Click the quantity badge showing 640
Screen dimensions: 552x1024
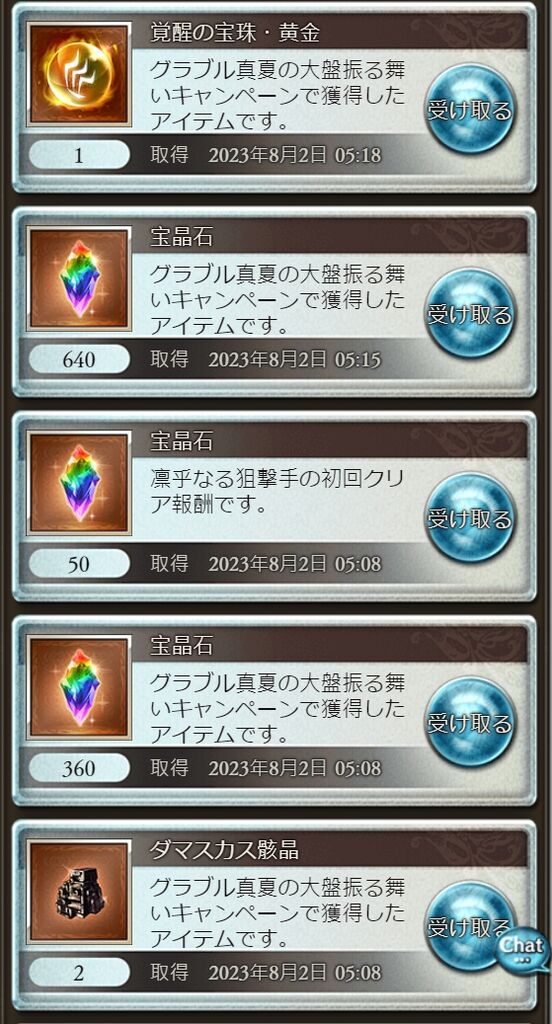pos(79,359)
